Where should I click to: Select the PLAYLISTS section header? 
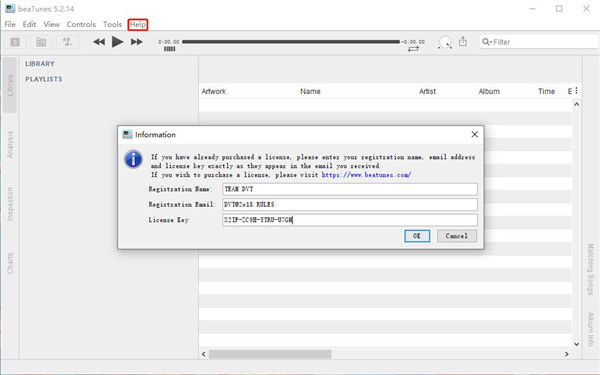(x=44, y=79)
